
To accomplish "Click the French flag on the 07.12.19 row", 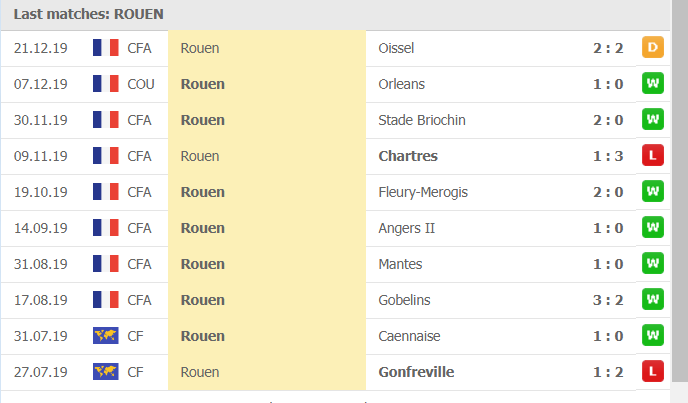I will click(105, 84).
